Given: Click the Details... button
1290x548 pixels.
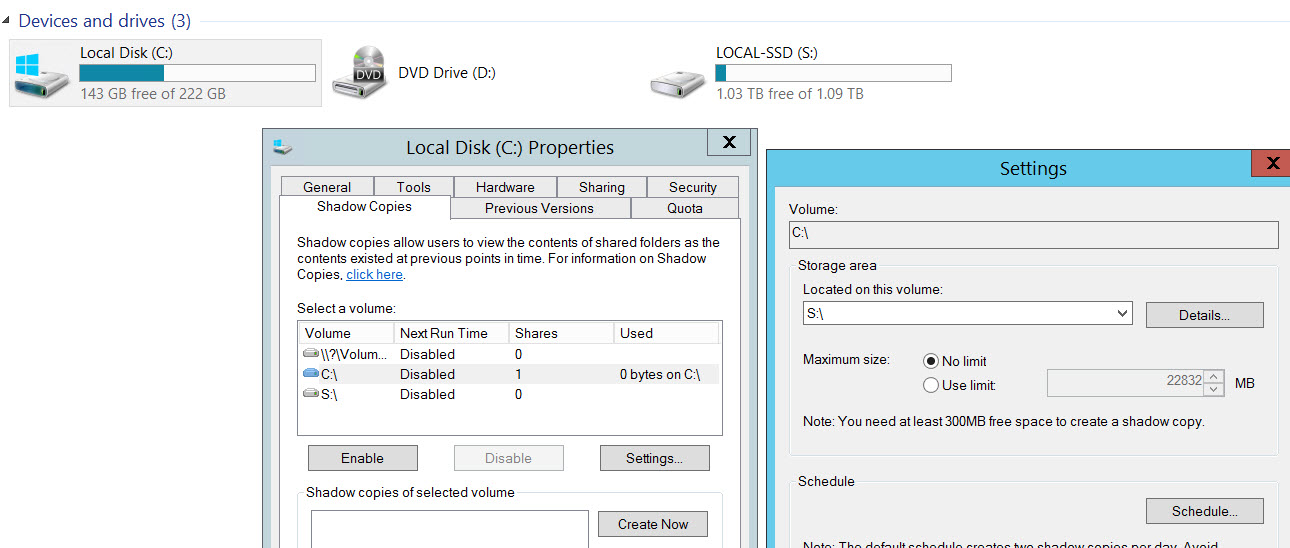Looking at the screenshot, I should point(1204,315).
